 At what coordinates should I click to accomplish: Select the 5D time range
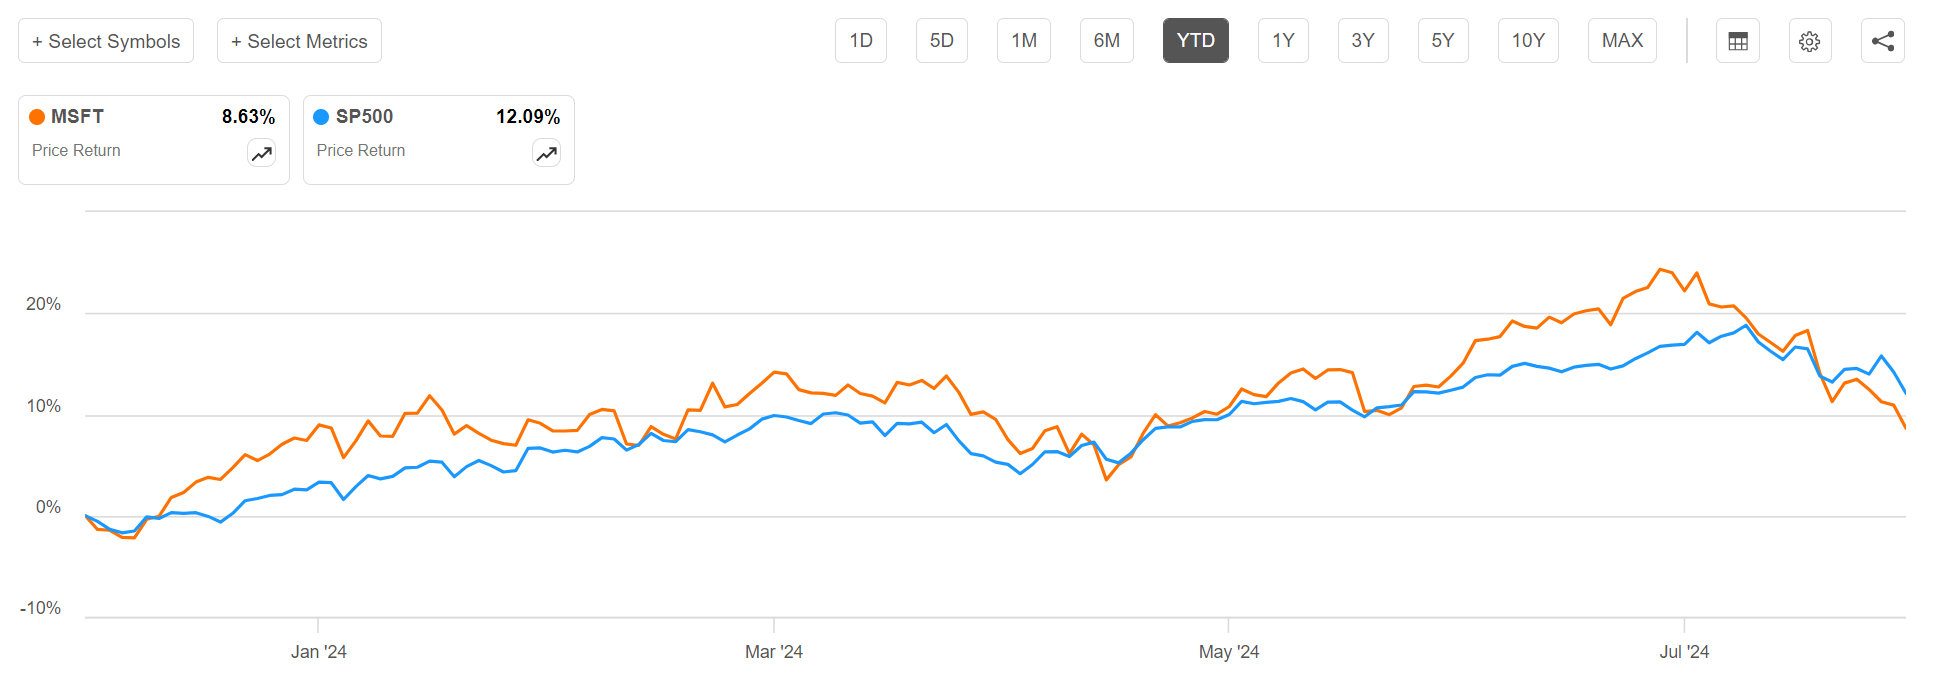click(x=941, y=41)
